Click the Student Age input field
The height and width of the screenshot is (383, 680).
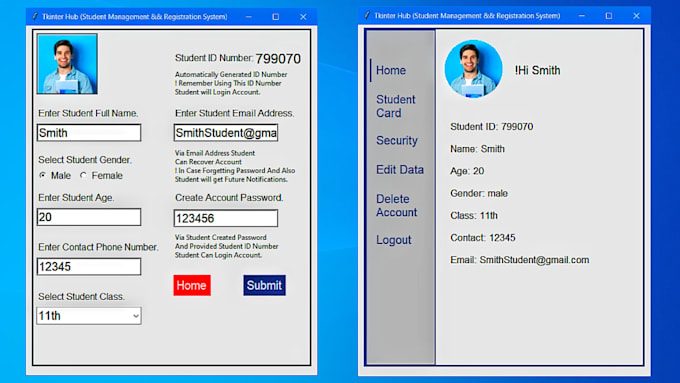pyautogui.click(x=89, y=217)
